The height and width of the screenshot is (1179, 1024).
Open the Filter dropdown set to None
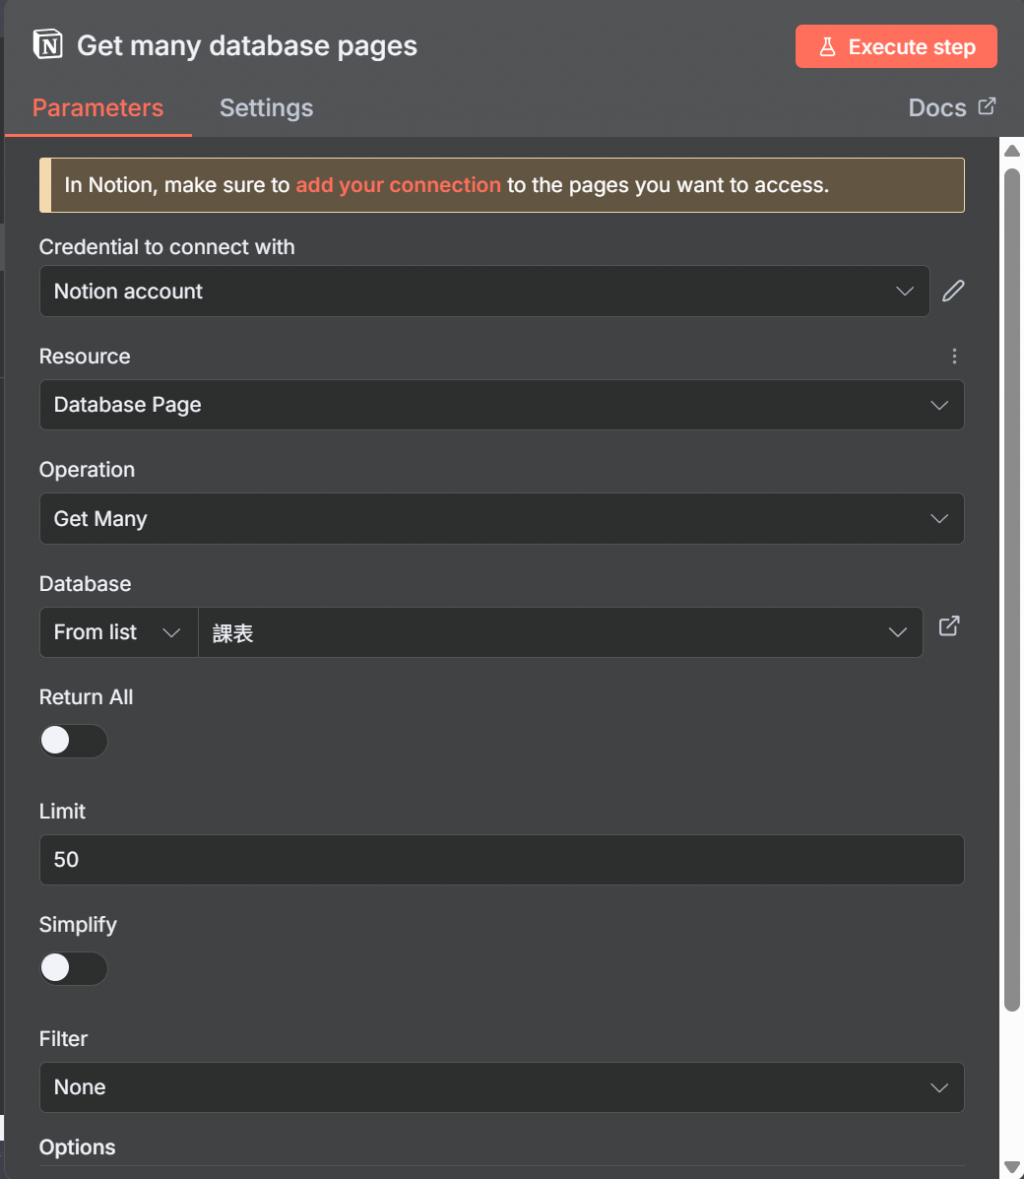click(x=501, y=1087)
